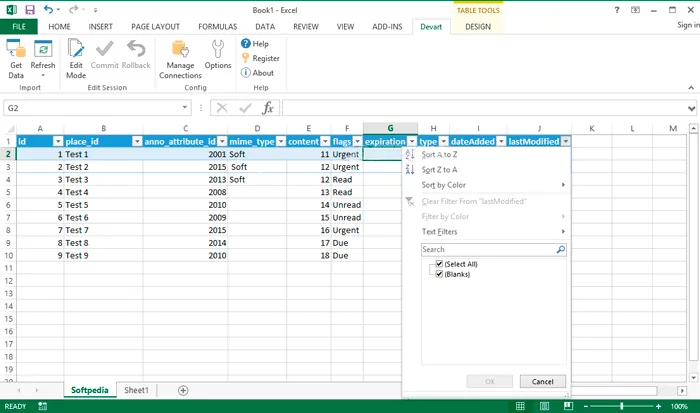The height and width of the screenshot is (413, 700).
Task: Click the Excel help question mark
Action: pos(617,10)
